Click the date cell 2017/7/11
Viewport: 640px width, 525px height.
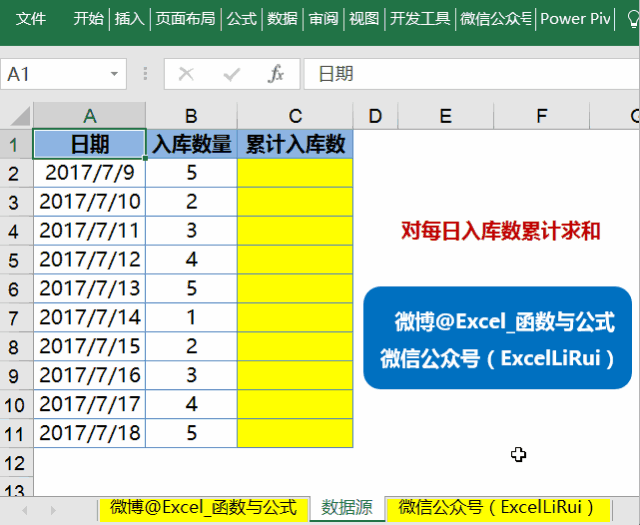coord(89,231)
